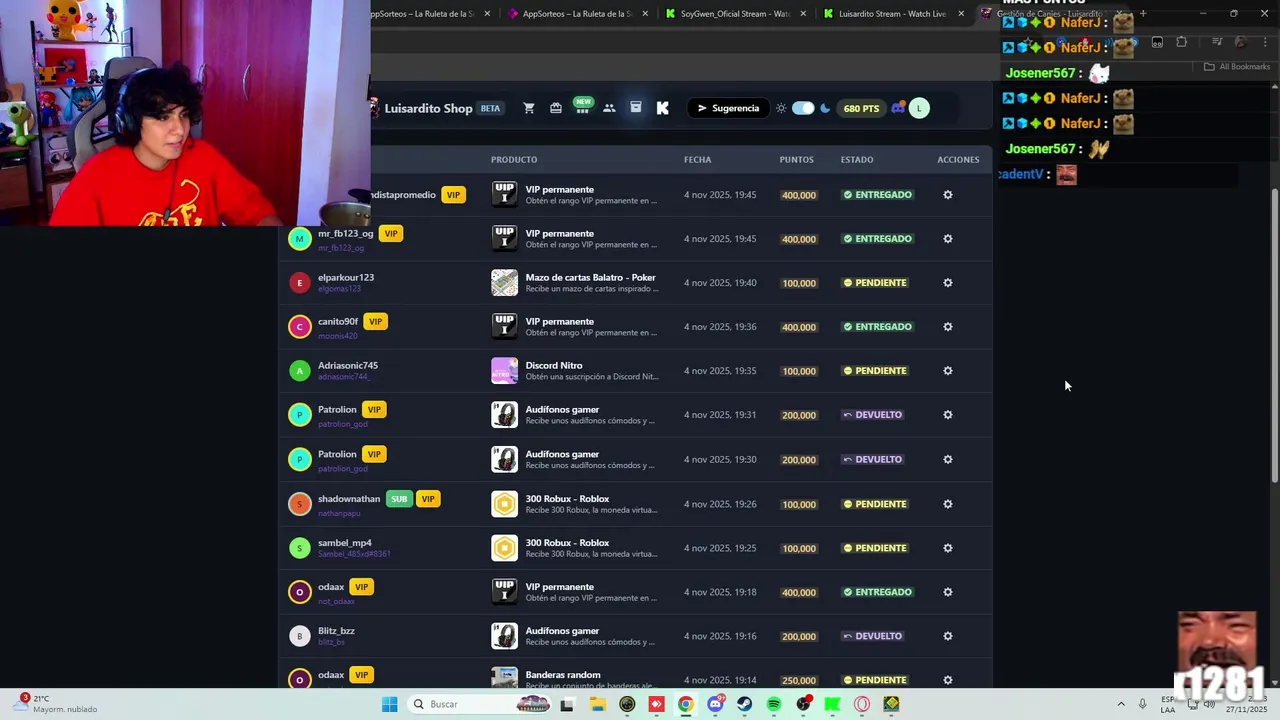Open actions gear for elparkour123 row

click(x=948, y=283)
